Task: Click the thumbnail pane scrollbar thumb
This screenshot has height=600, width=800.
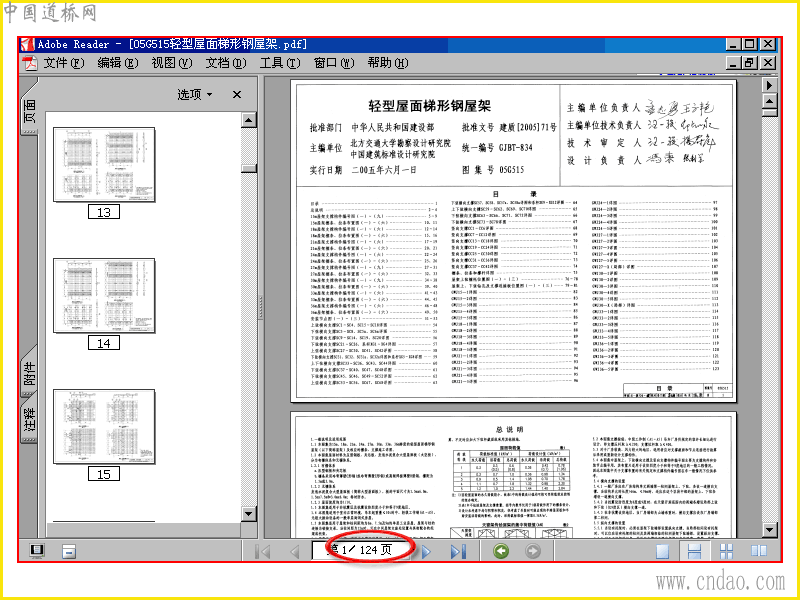Action: [248, 168]
